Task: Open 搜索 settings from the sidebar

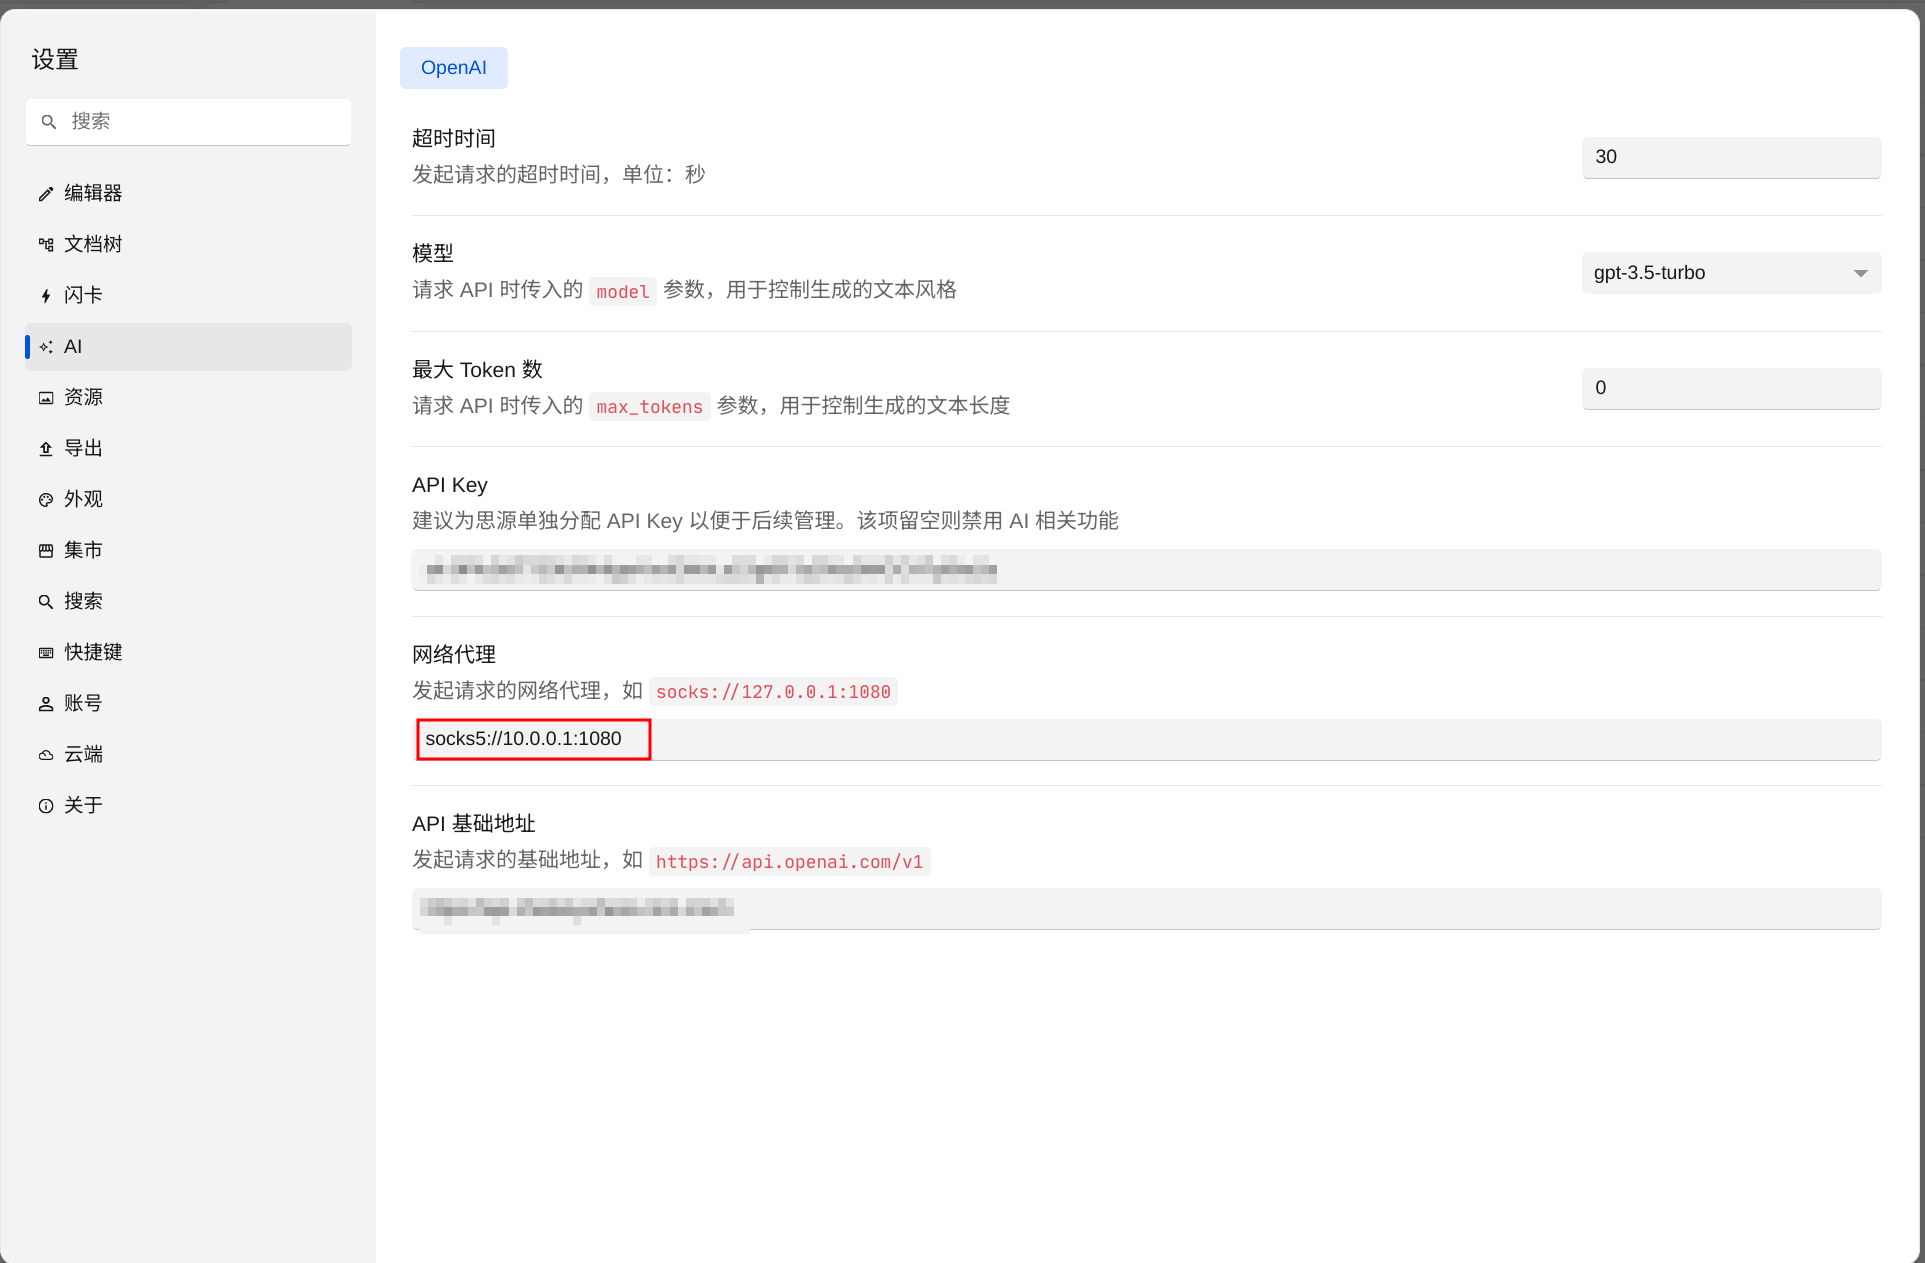Action: coord(84,600)
